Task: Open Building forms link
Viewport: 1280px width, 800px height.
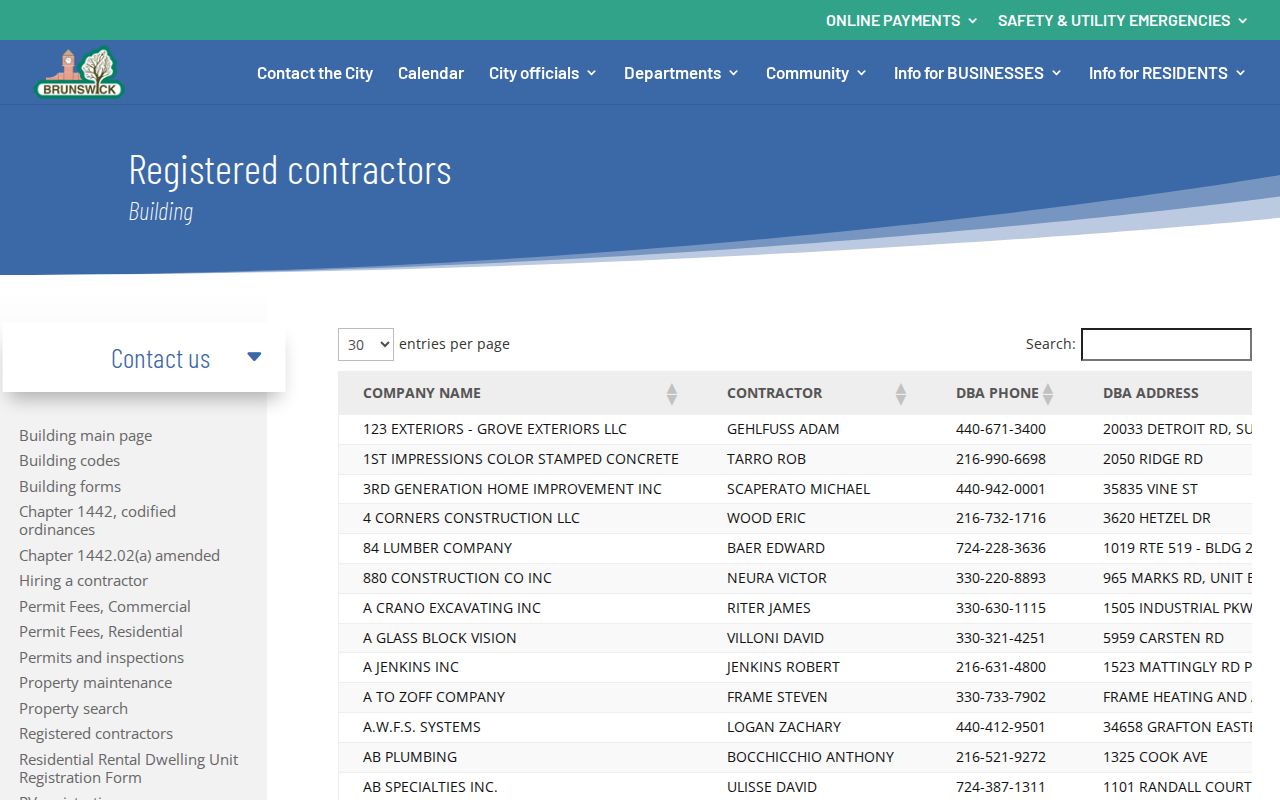Action: [x=70, y=486]
